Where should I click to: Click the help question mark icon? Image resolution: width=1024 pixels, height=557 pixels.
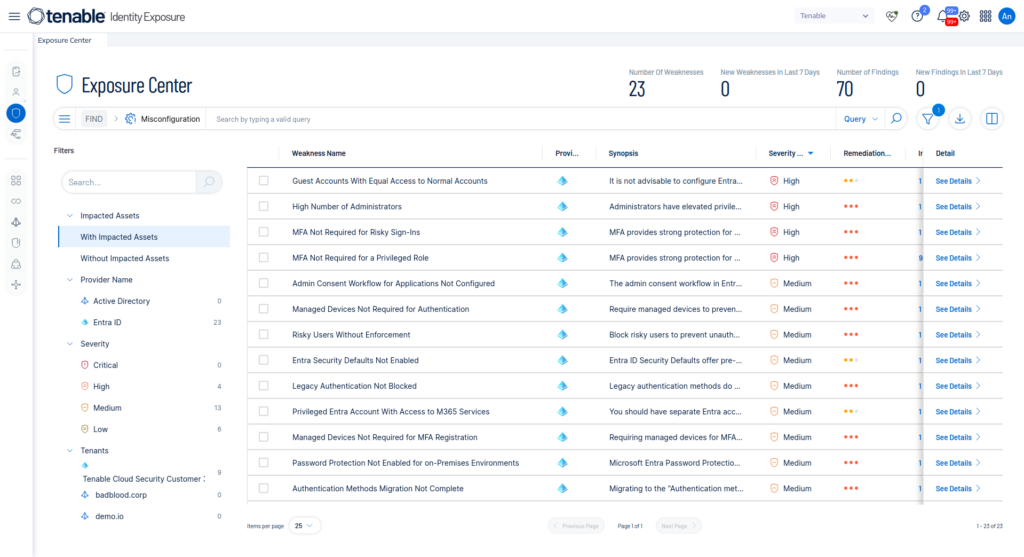[x=918, y=16]
